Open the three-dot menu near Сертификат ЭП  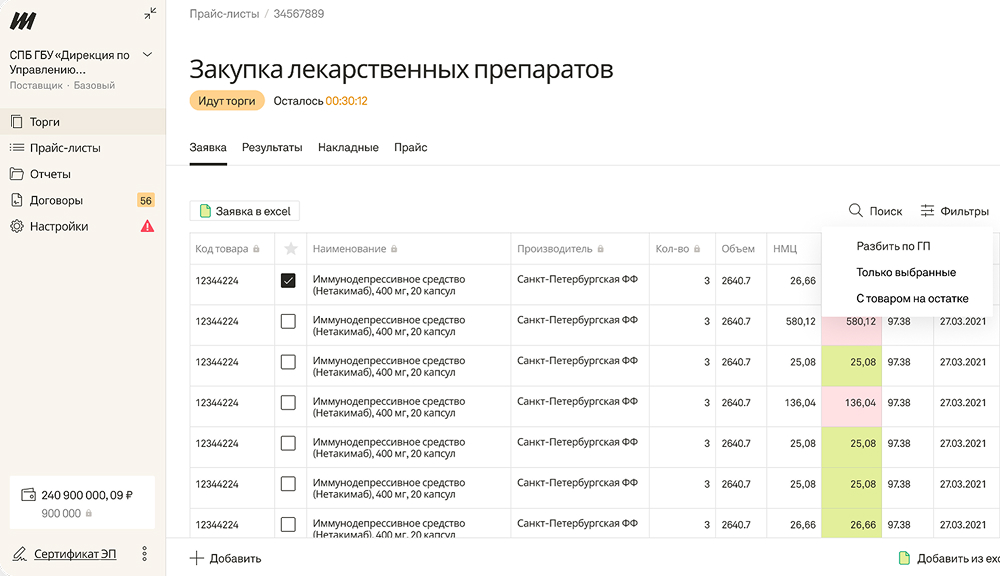pyautogui.click(x=145, y=554)
